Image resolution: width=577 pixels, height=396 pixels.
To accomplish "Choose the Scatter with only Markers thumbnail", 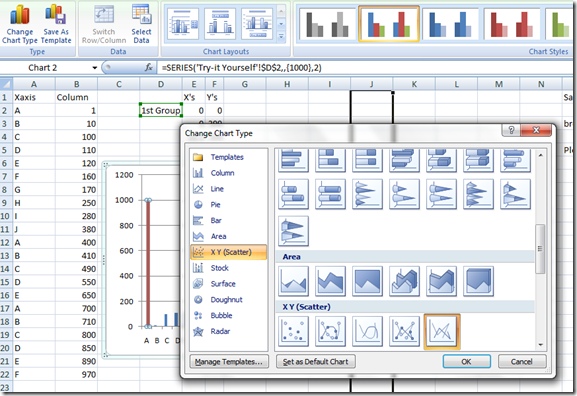I will (293, 331).
